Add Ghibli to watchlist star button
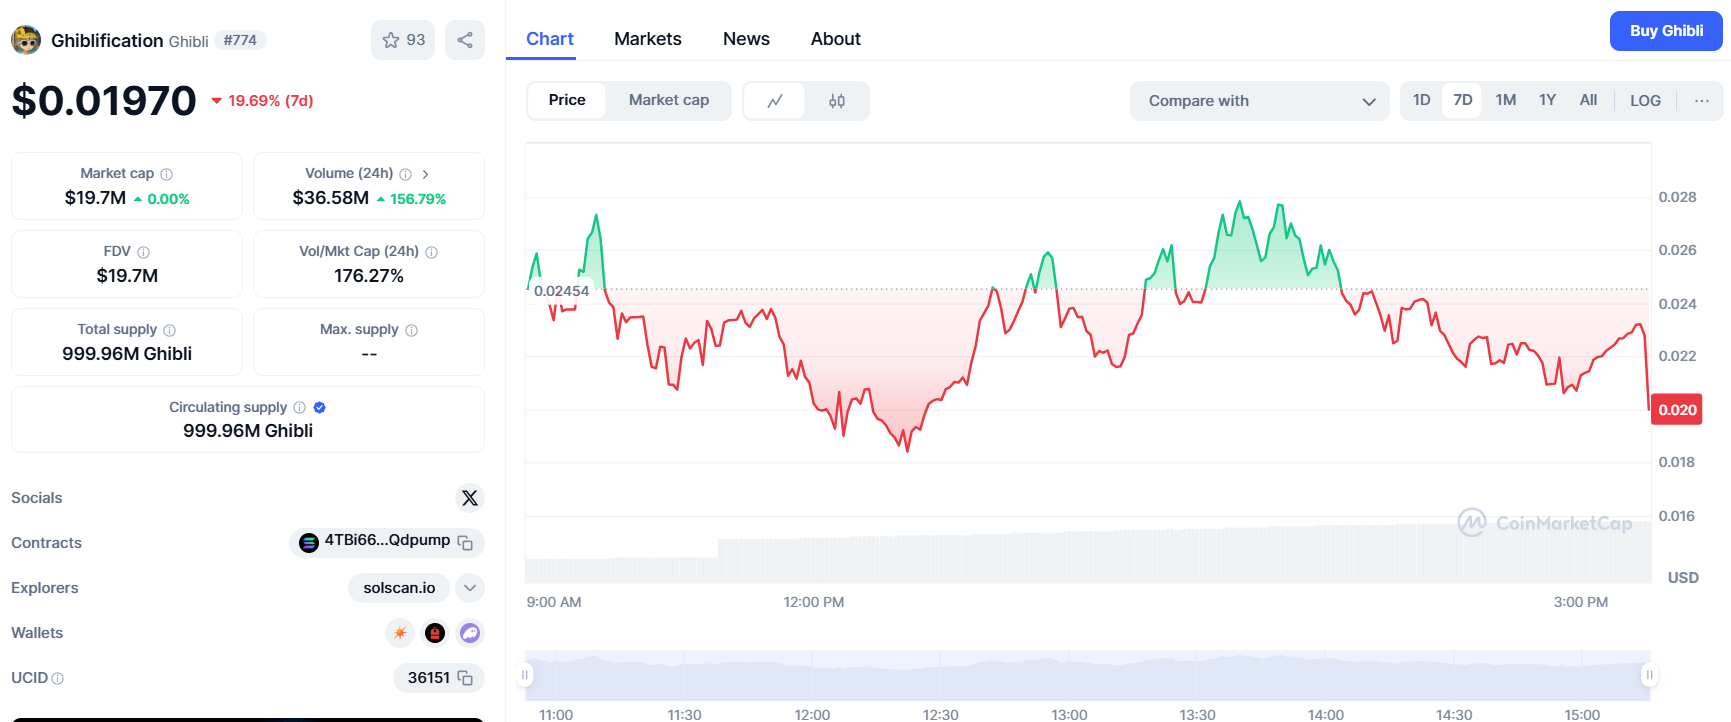Screen dimensions: 1731x722 tap(403, 40)
